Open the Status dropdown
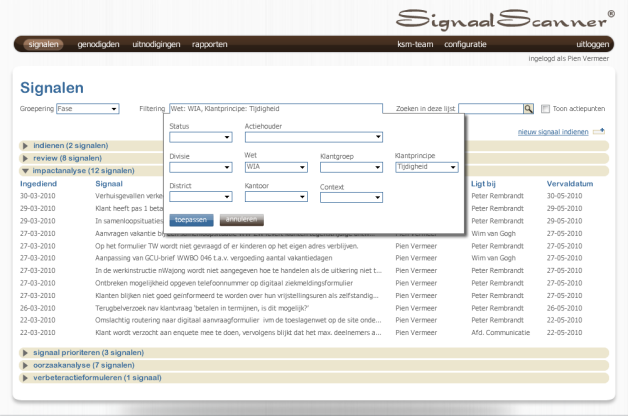This screenshot has height=416, width=628. tap(201, 137)
